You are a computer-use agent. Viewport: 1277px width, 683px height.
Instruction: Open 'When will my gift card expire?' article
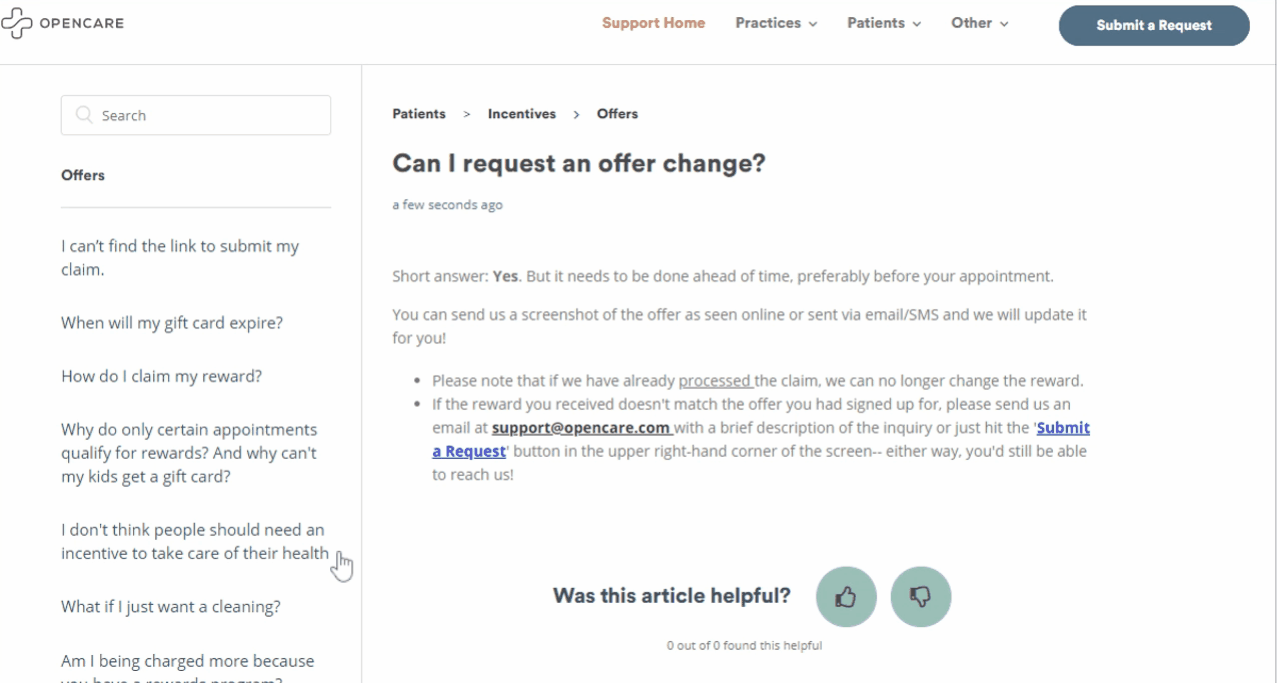click(172, 323)
